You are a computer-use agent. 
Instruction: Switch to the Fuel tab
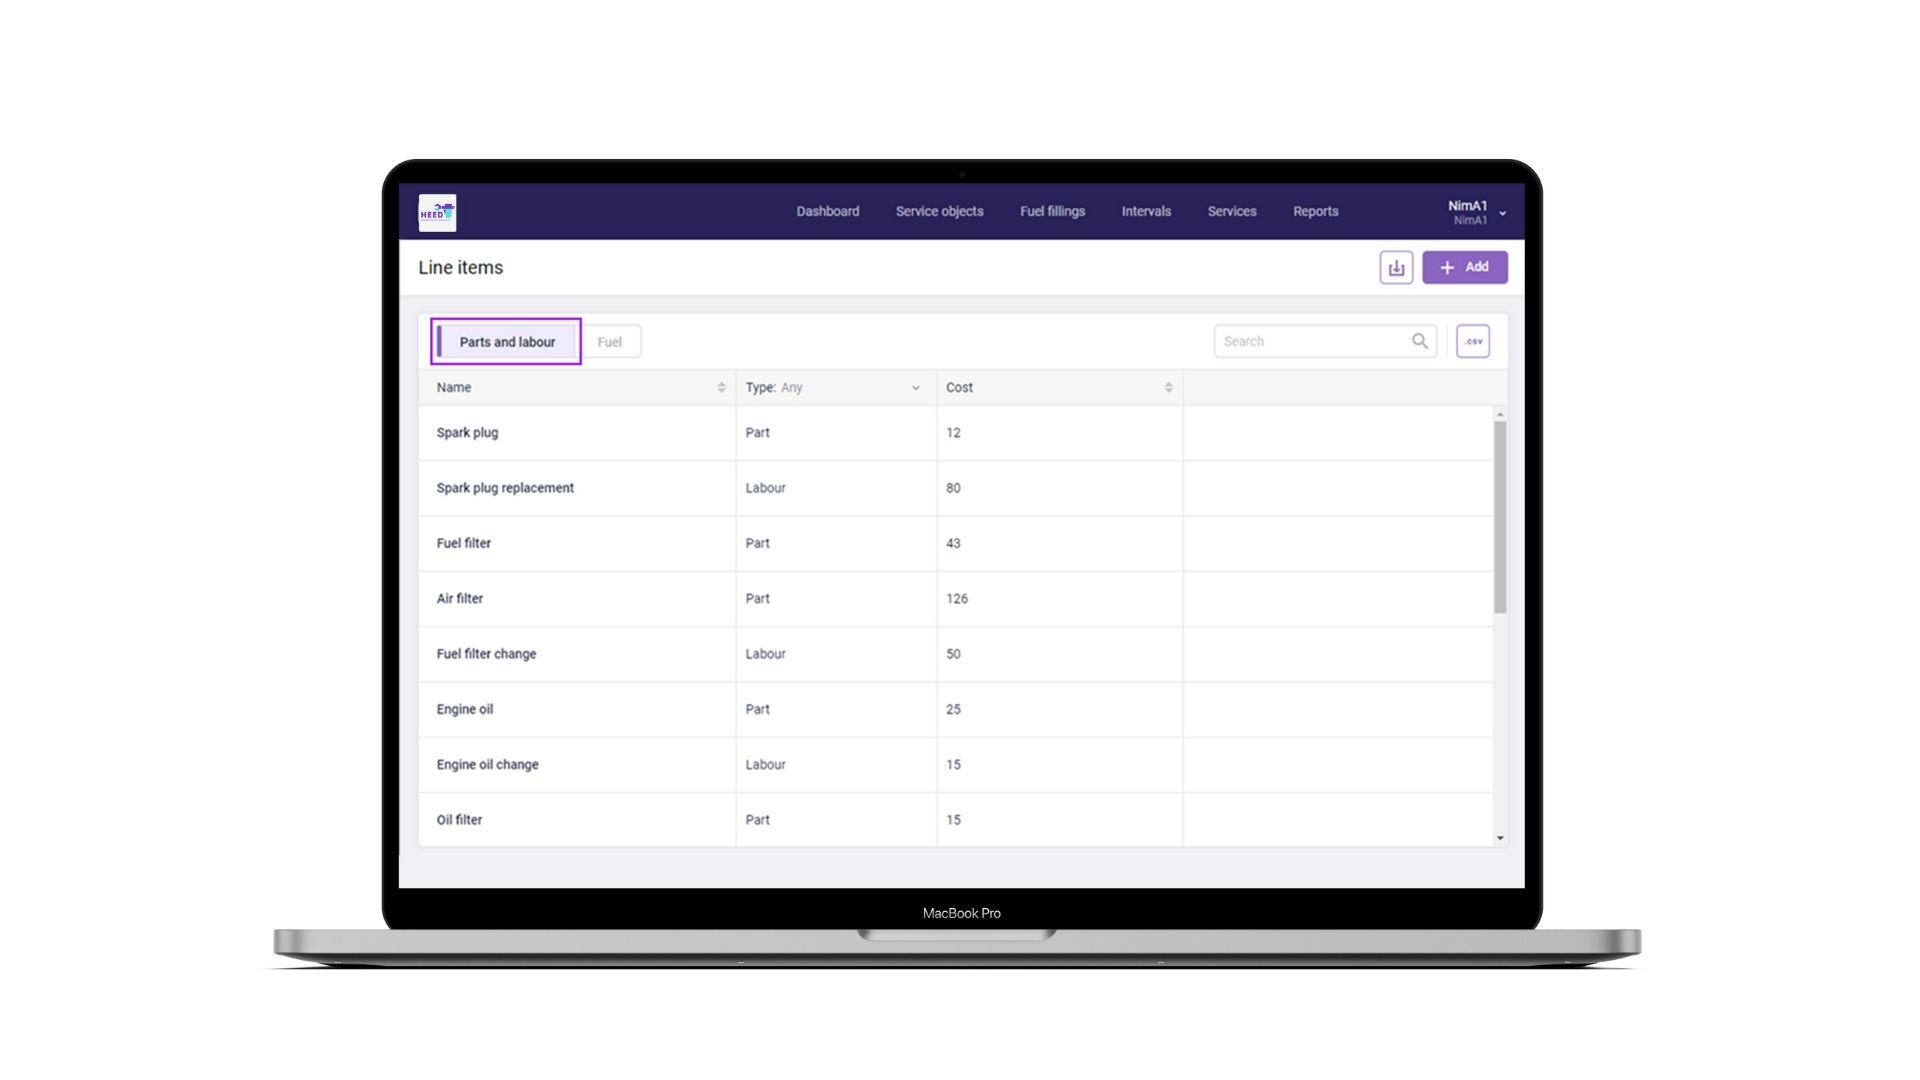coord(609,342)
